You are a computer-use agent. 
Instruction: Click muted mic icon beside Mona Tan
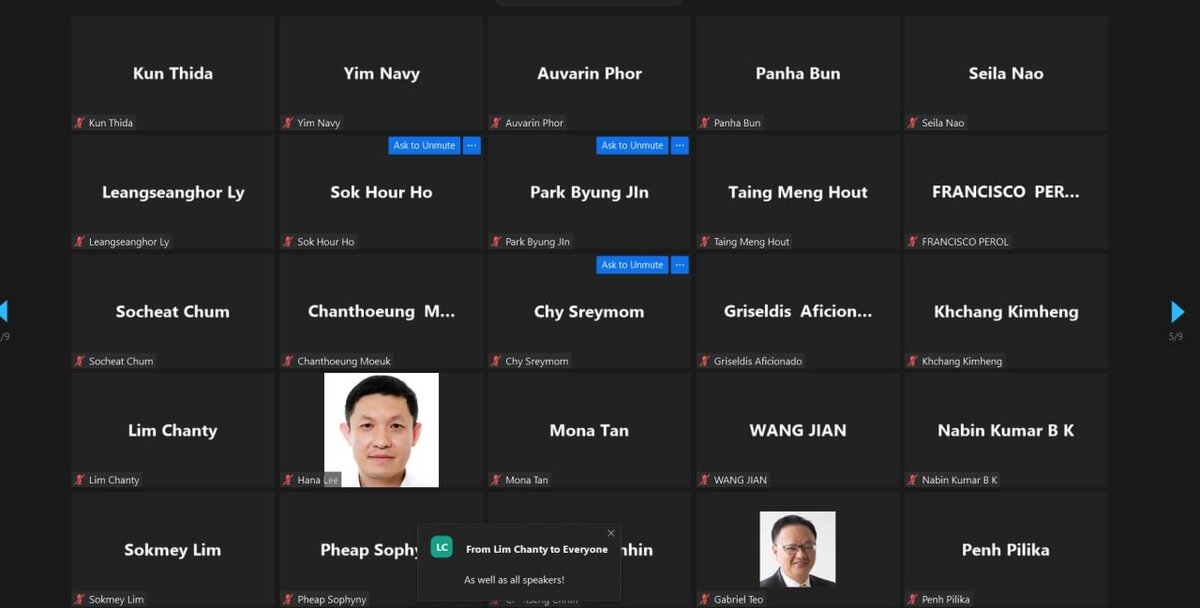click(x=496, y=480)
